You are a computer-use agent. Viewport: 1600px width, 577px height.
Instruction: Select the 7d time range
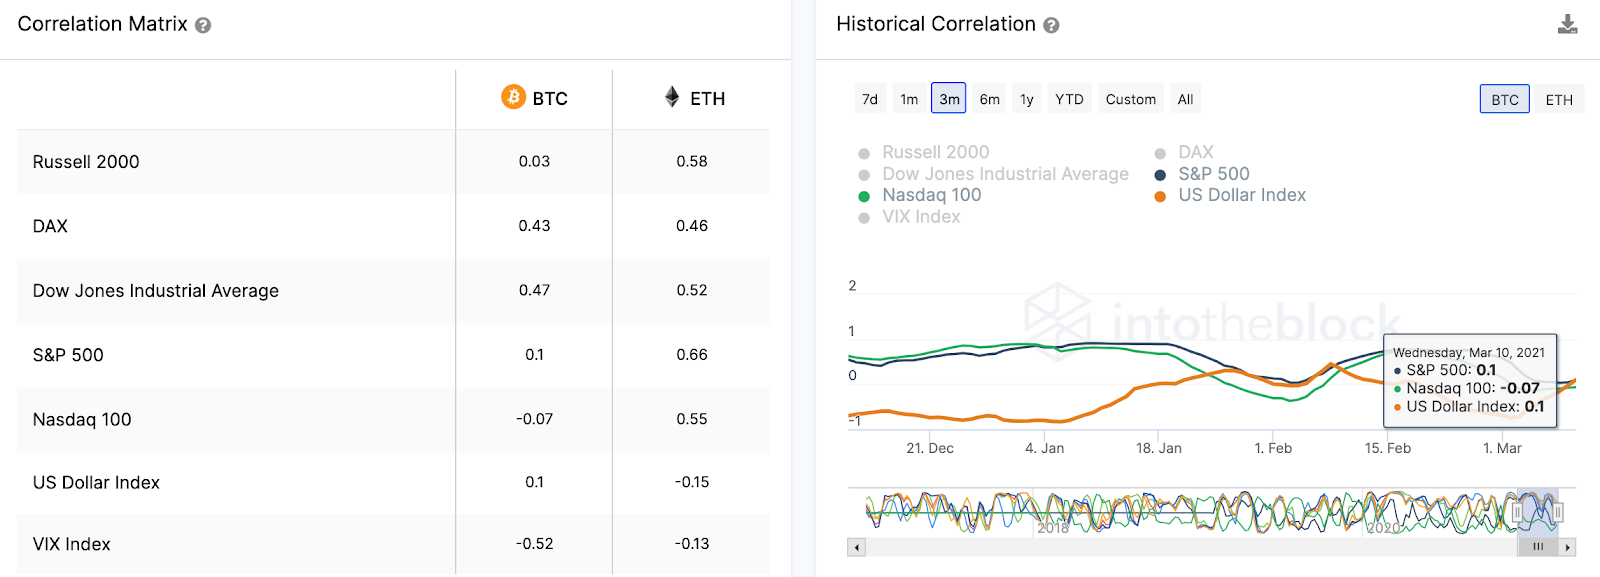click(870, 99)
